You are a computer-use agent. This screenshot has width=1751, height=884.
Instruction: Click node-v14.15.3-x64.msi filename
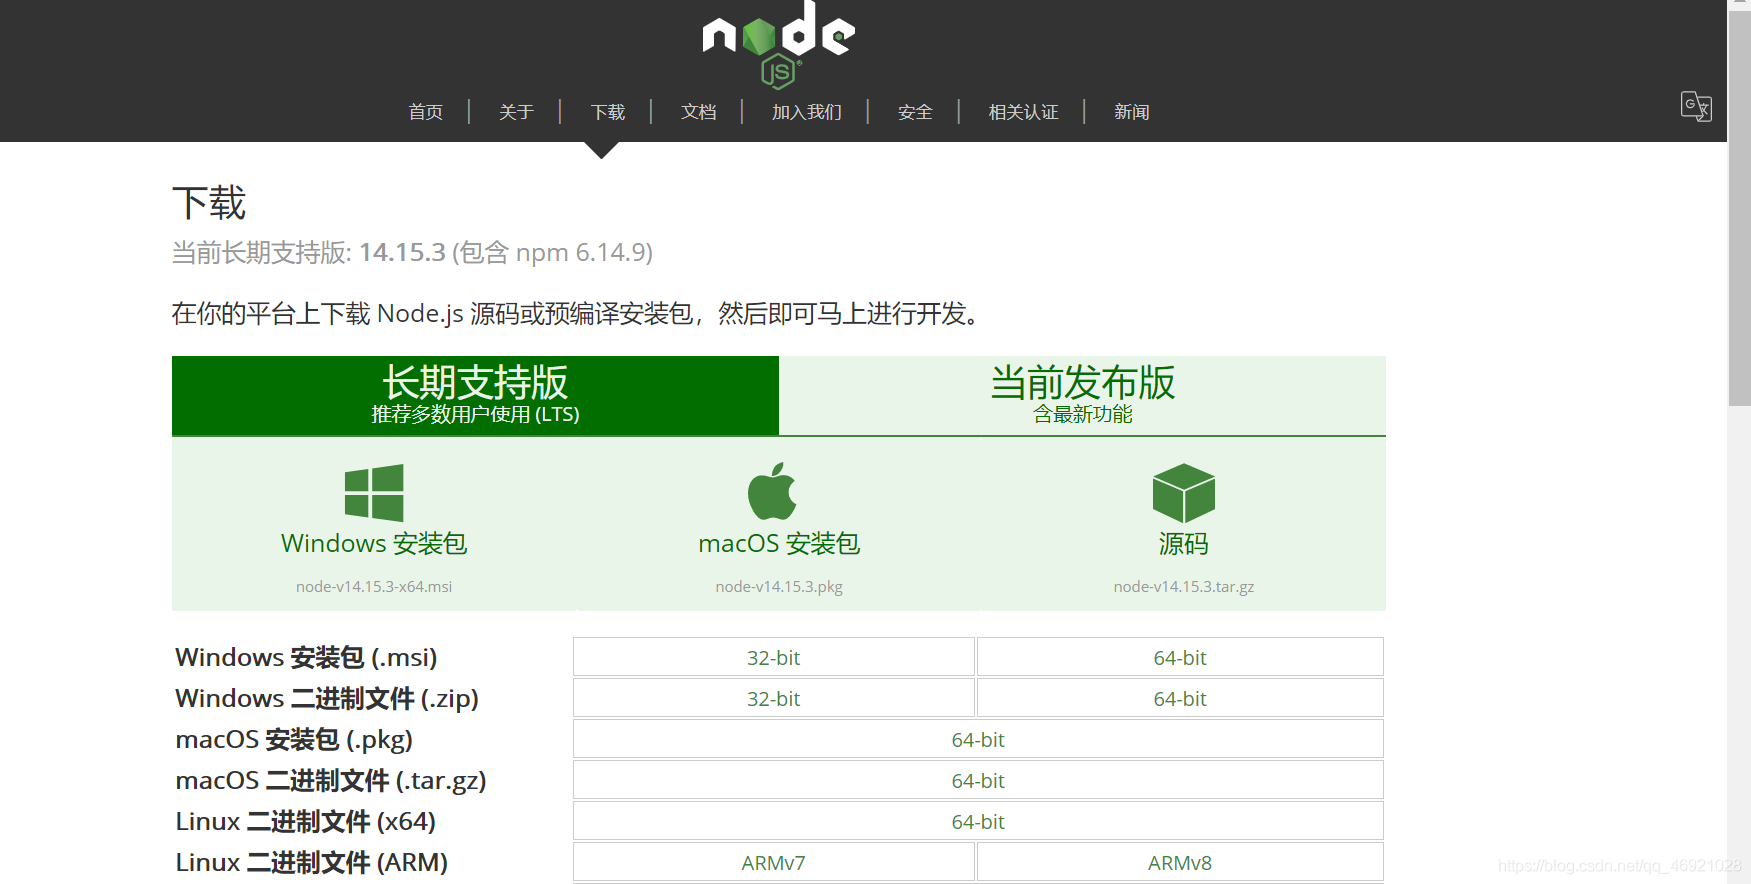374,587
